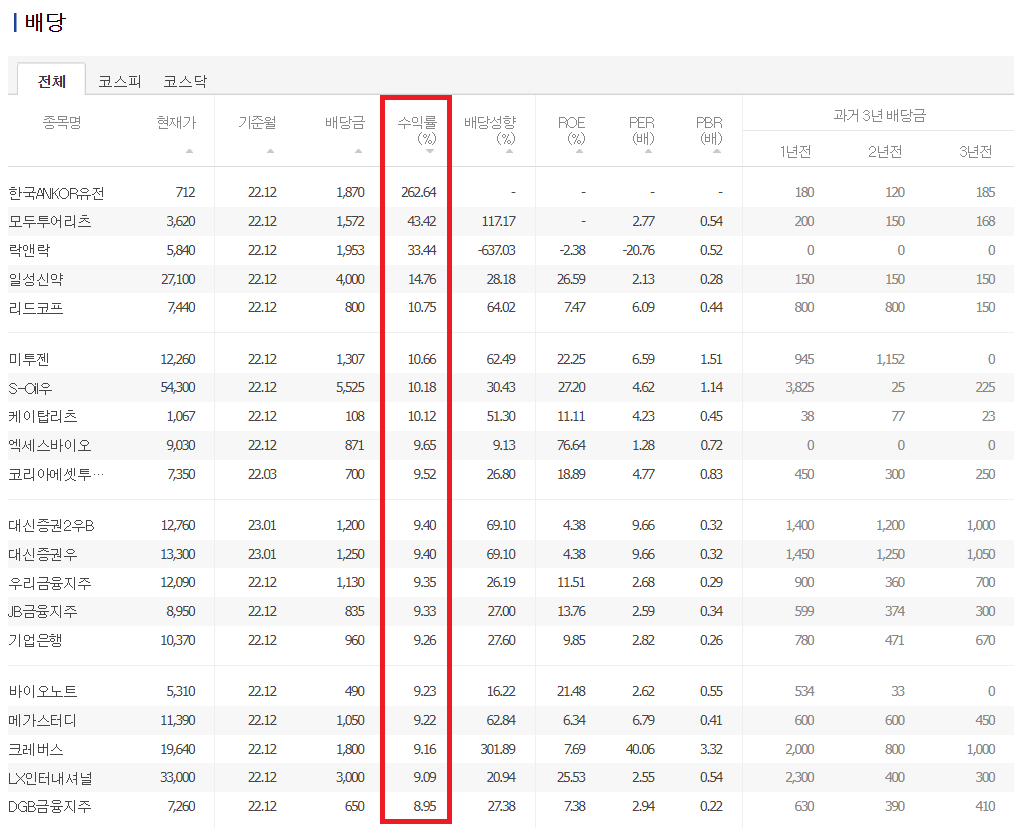The image size is (1019, 828).
Task: Select yield value 33.44
Action: [422, 250]
